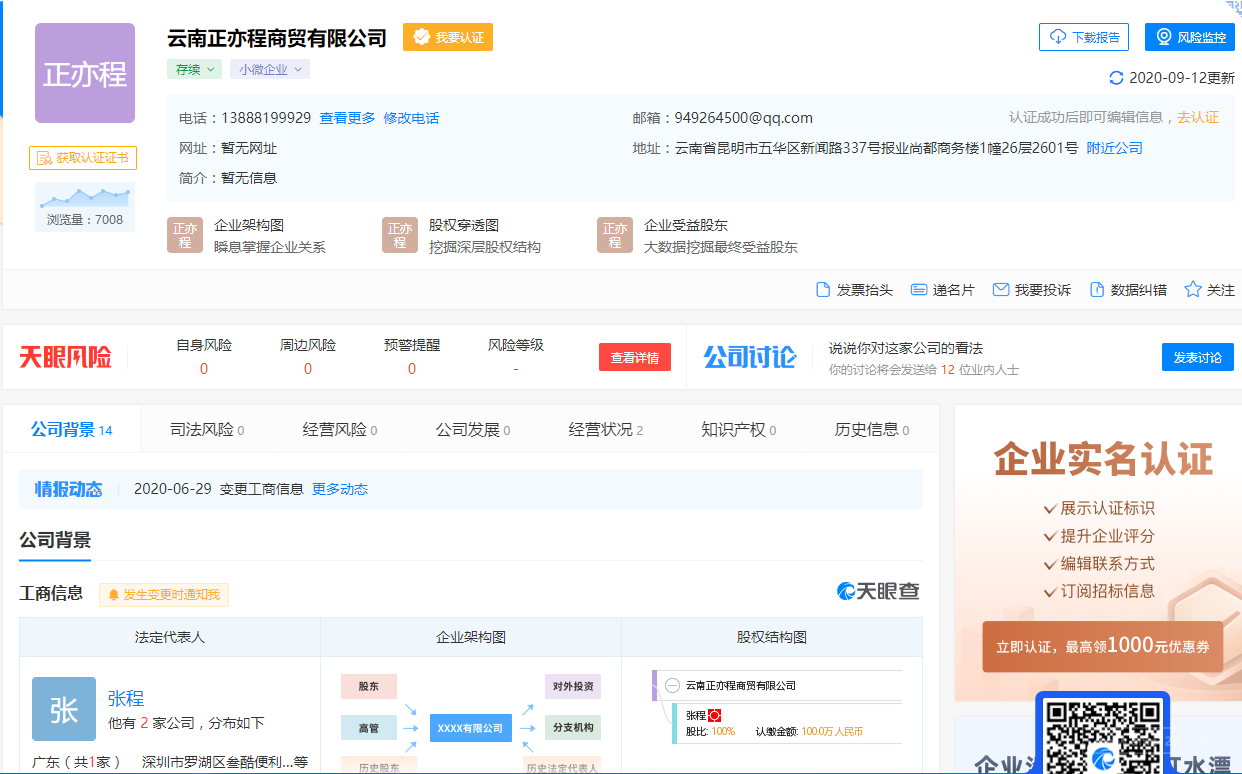Screen dimensions: 1242x774
Task: Switch to 历史信息 tab
Action: 872,430
